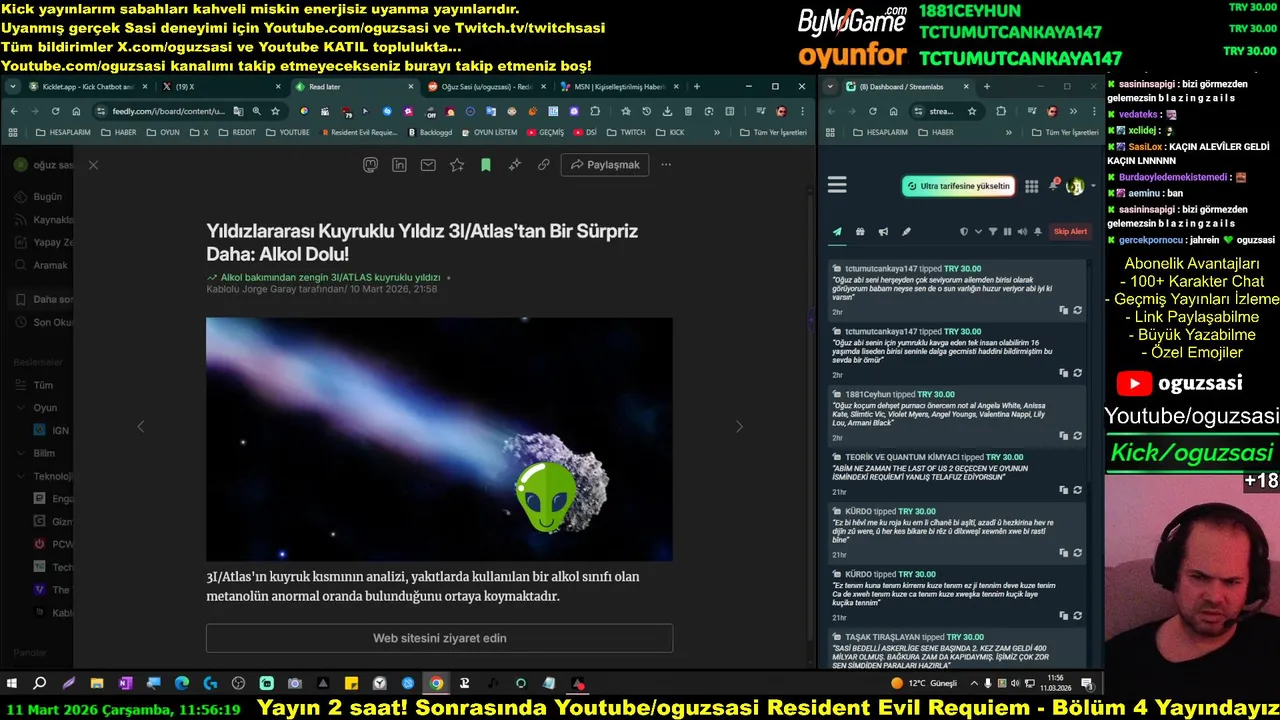This screenshot has height=720, width=1280.
Task: Open Windows taskbar search
Action: point(40,683)
